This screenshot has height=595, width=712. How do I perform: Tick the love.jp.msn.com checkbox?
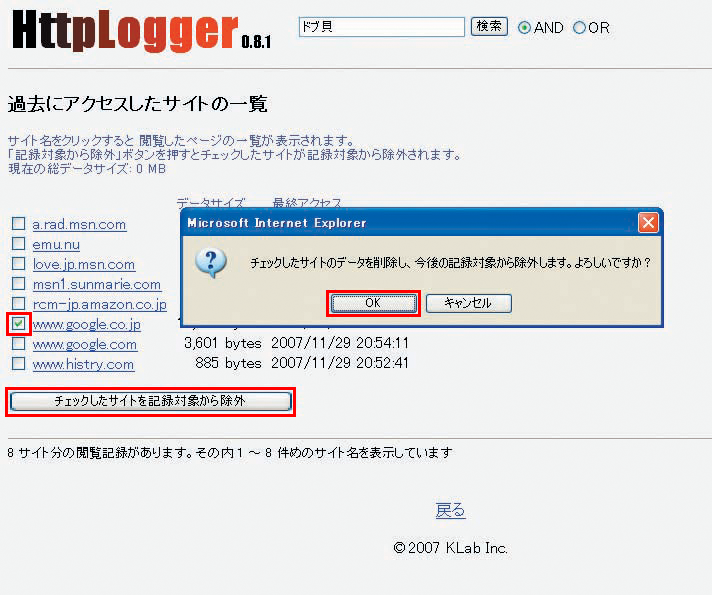(18, 263)
